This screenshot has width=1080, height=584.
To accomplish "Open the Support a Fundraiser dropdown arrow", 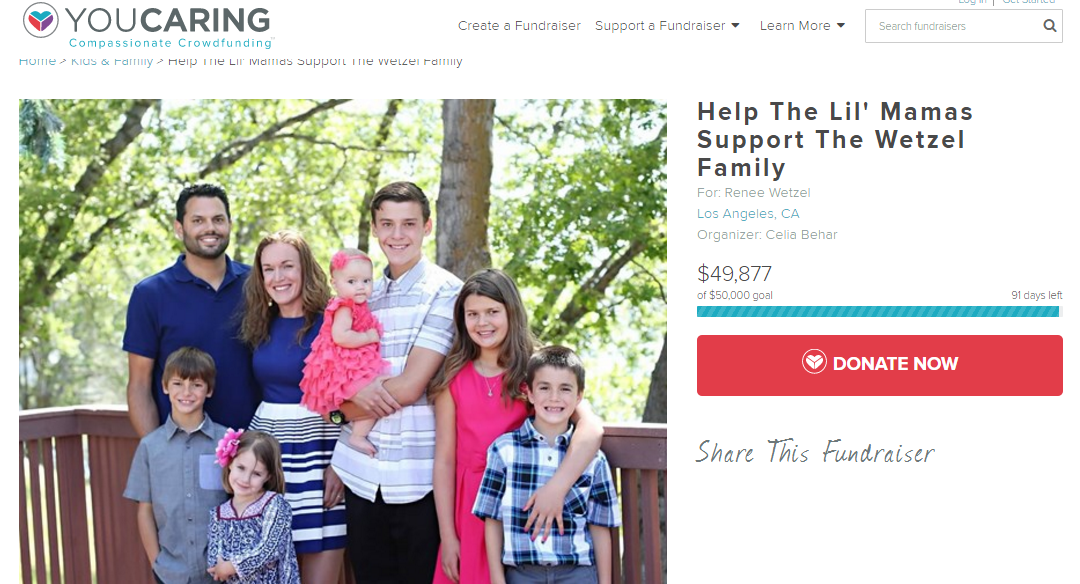I will coord(735,25).
